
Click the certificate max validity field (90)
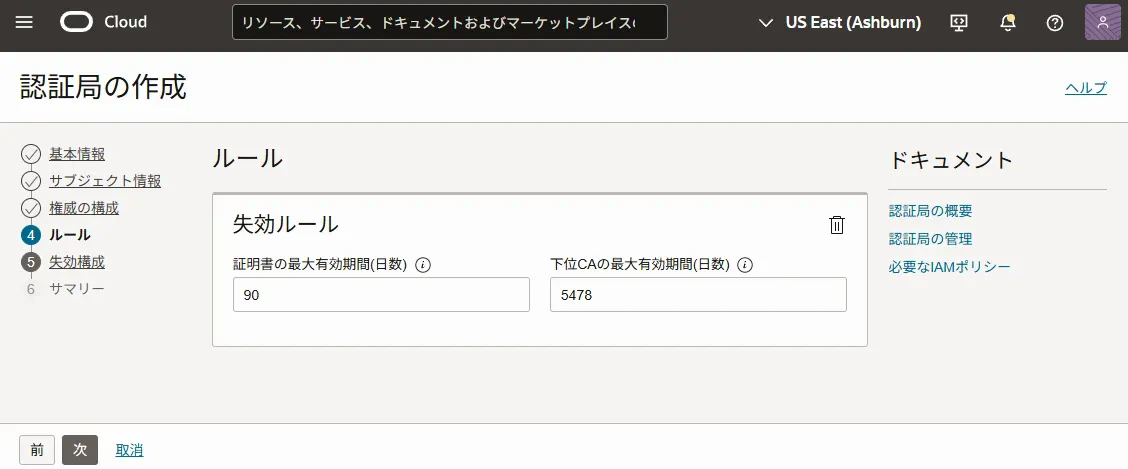pyautogui.click(x=381, y=295)
